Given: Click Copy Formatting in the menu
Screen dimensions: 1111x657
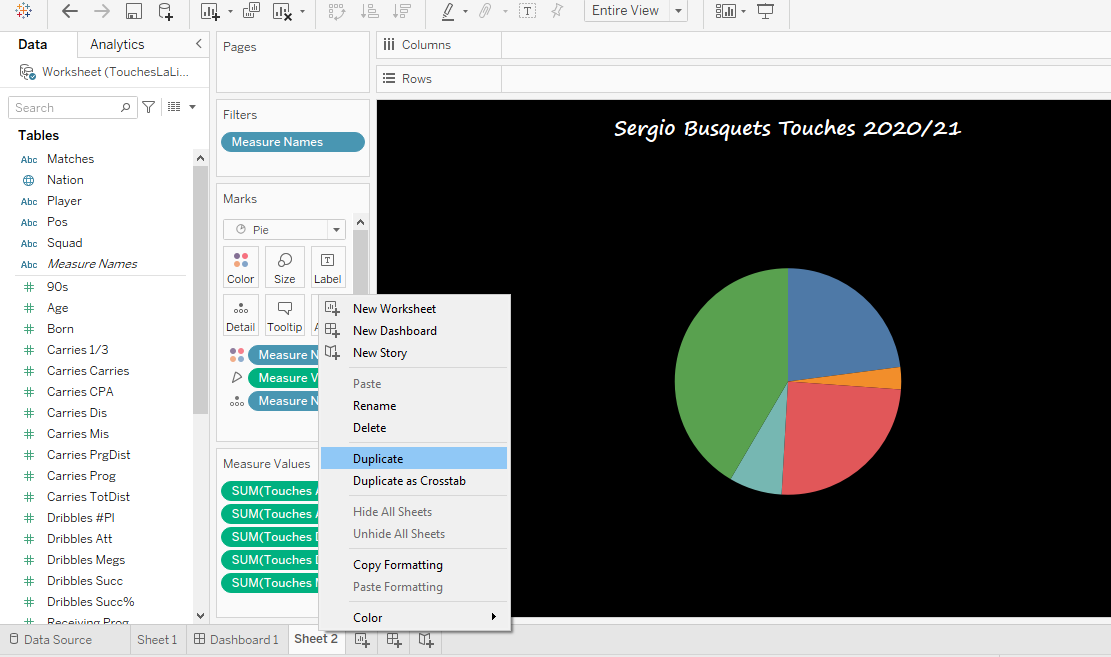Looking at the screenshot, I should pyautogui.click(x=397, y=564).
